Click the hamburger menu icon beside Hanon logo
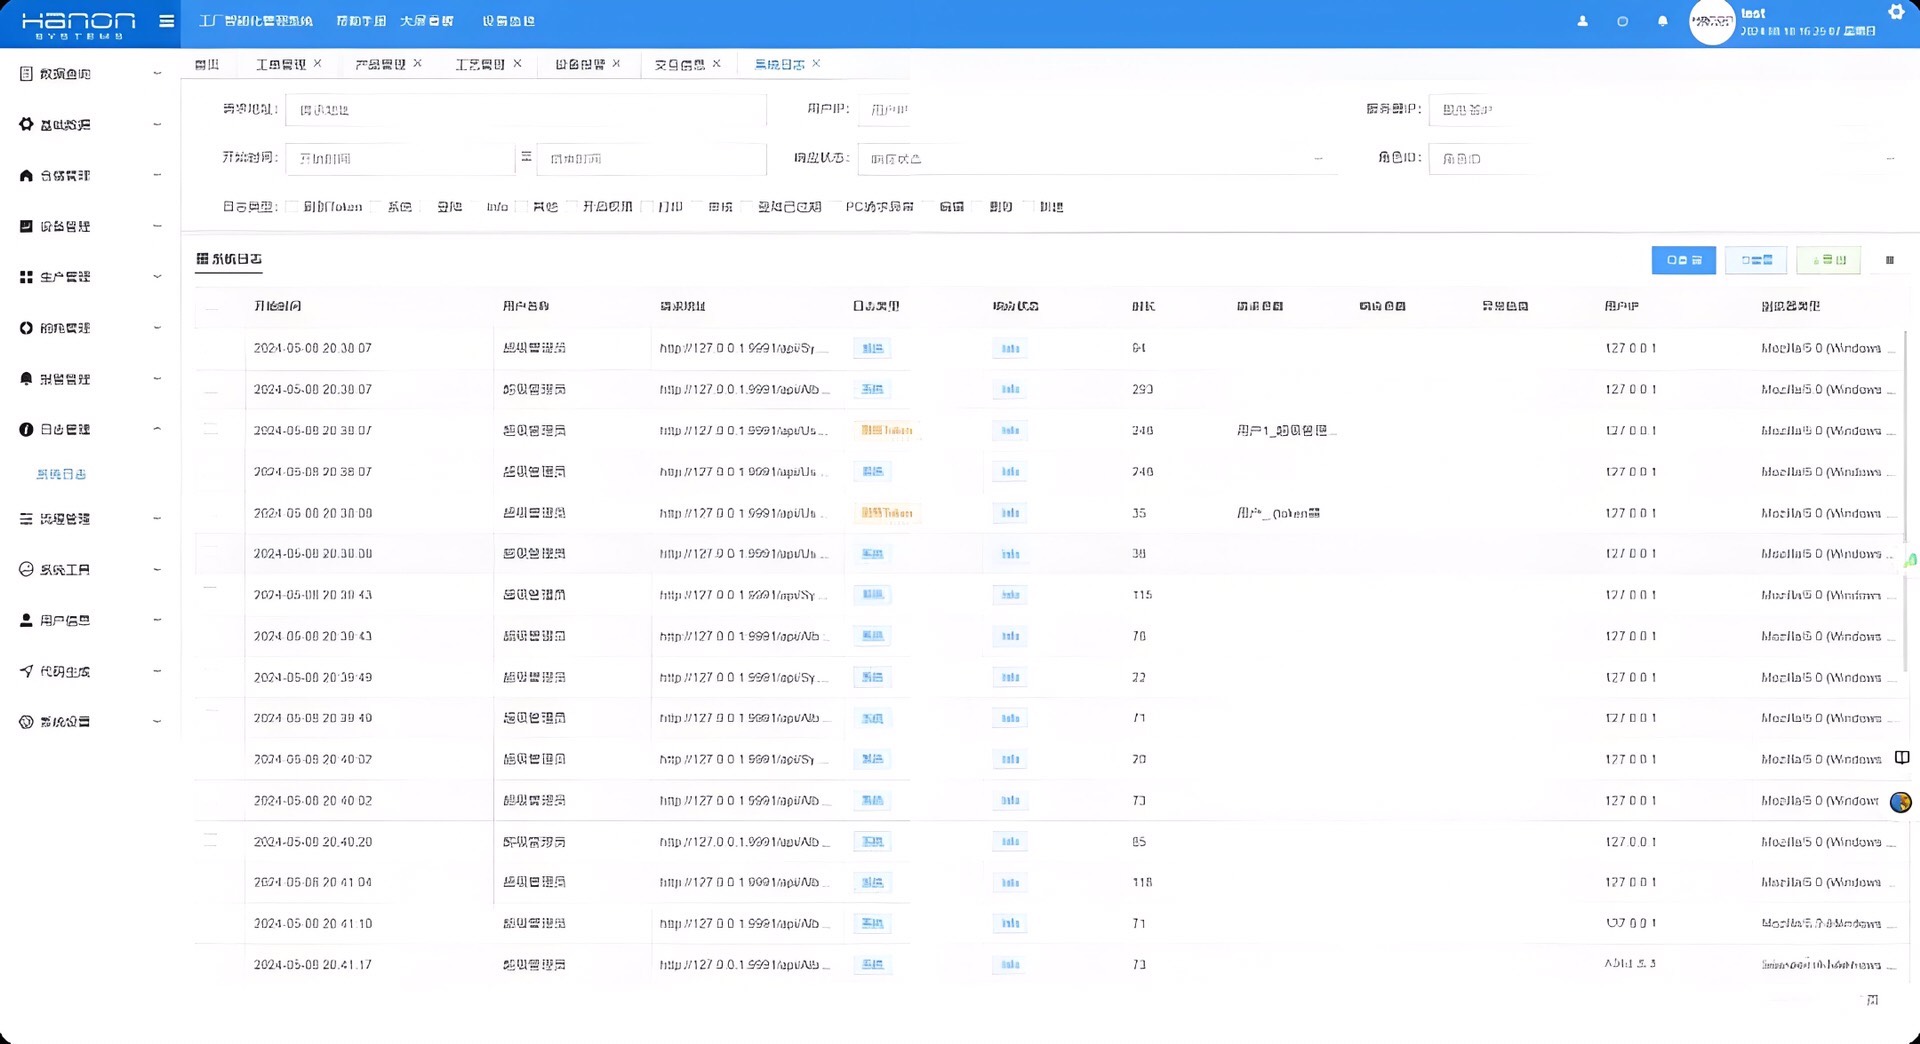The height and width of the screenshot is (1044, 1920). click(167, 21)
